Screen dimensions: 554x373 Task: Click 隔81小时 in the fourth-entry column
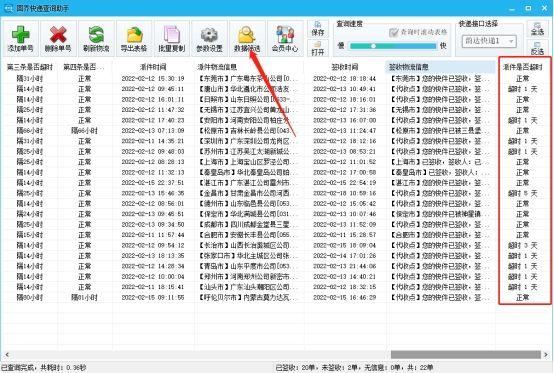click(x=84, y=297)
